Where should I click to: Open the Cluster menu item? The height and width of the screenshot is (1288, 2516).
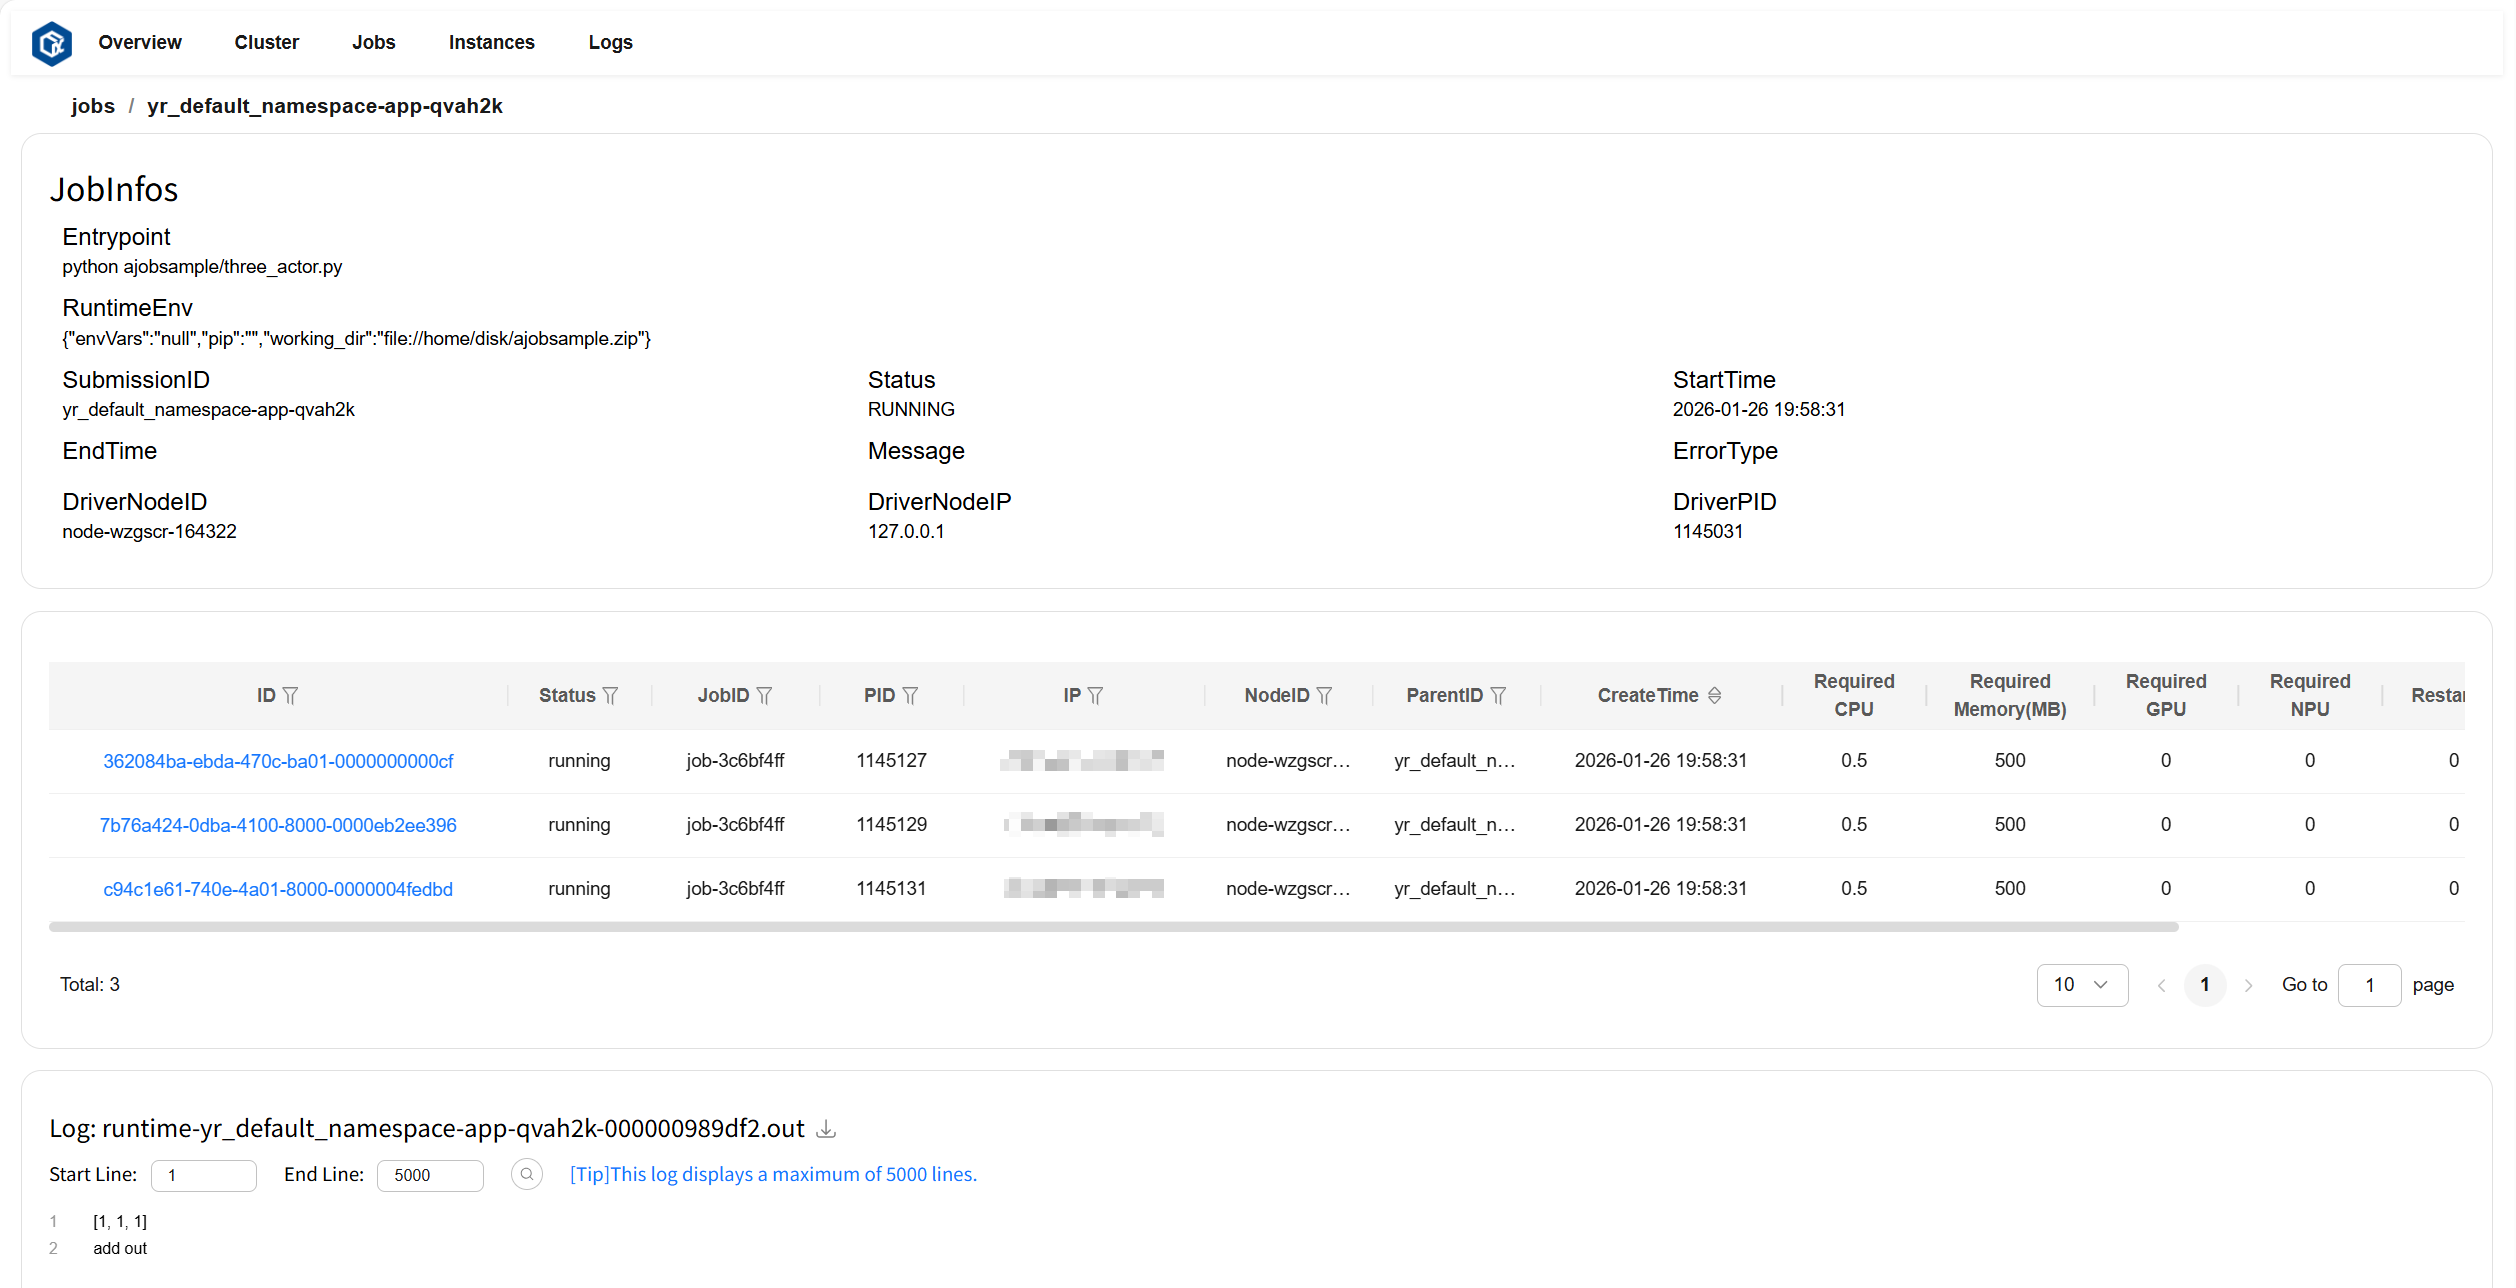tap(266, 43)
